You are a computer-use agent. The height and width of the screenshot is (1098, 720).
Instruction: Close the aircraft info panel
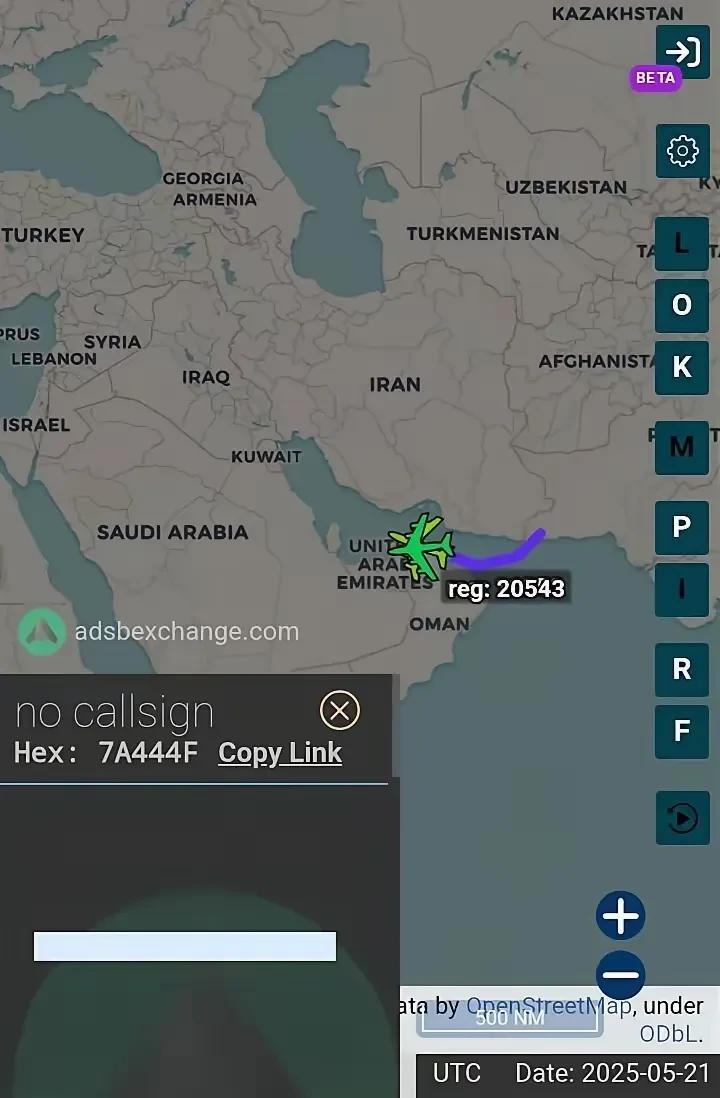[340, 711]
